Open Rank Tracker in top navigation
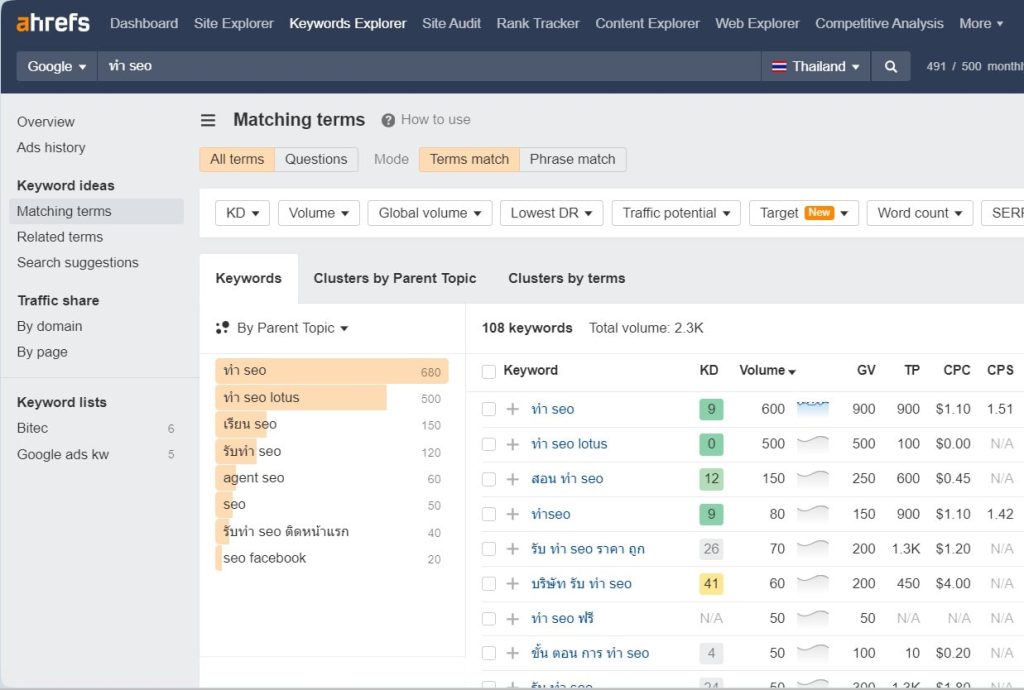This screenshot has height=690, width=1024. pyautogui.click(x=537, y=24)
